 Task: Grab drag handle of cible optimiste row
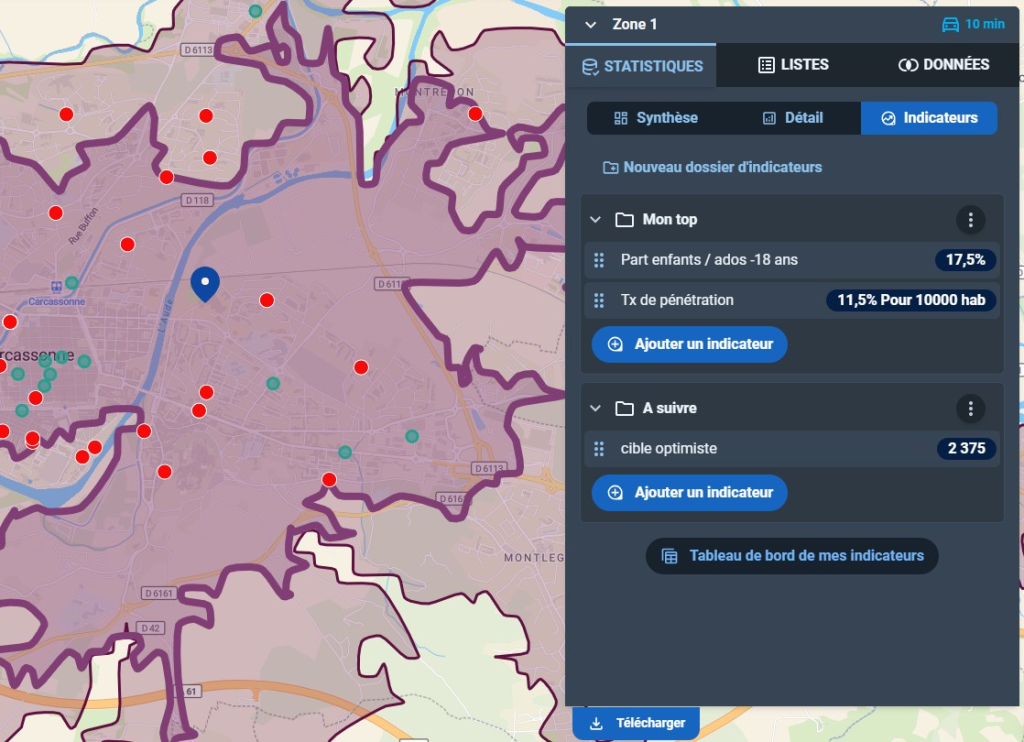click(599, 449)
